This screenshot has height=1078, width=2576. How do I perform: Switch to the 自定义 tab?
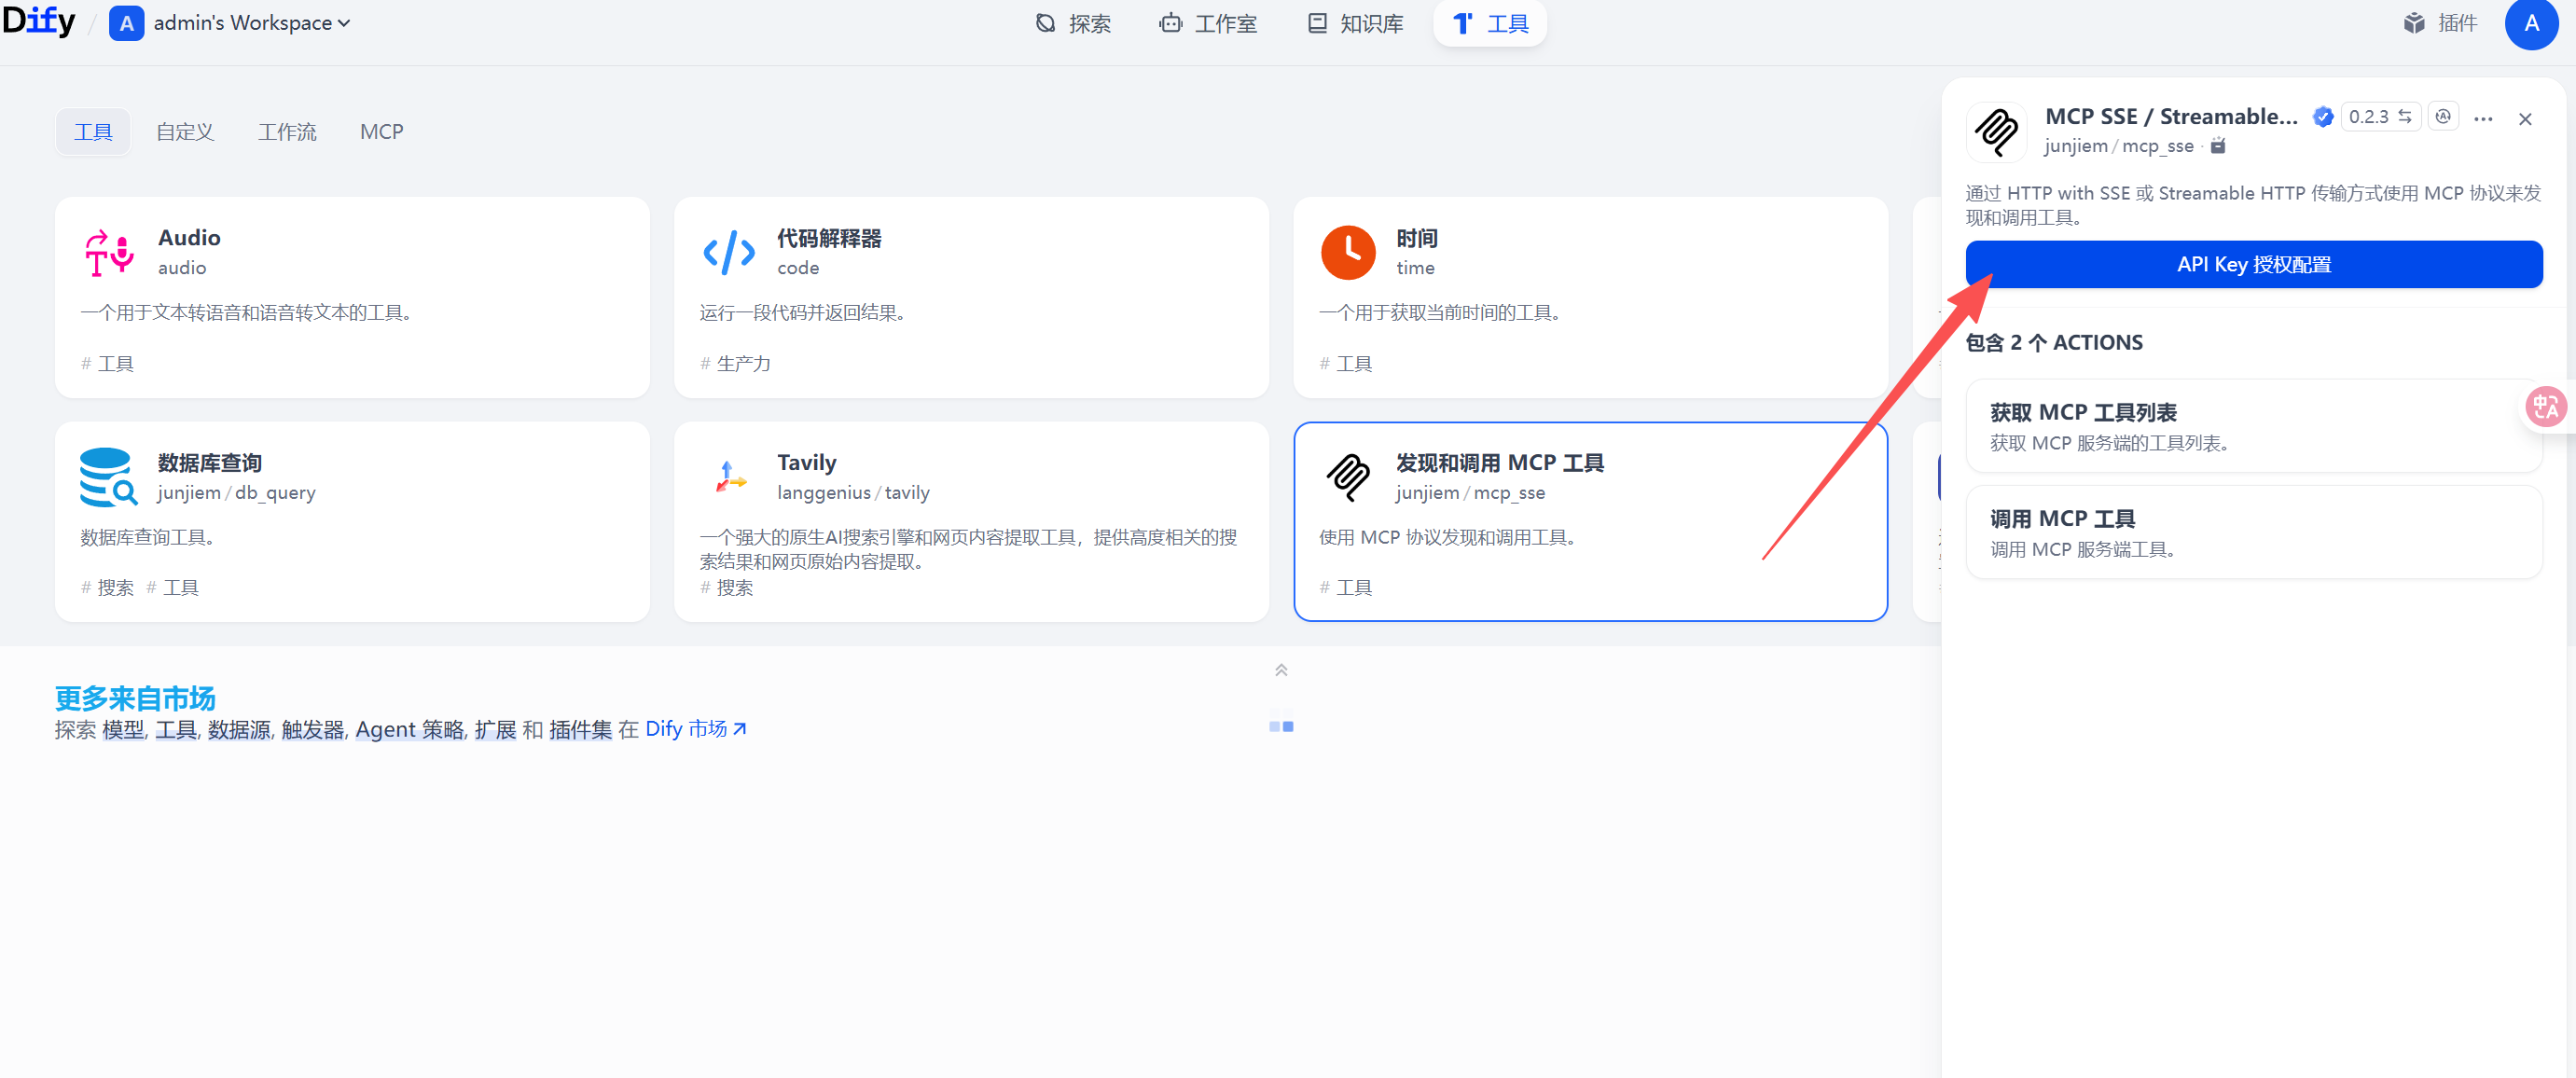[x=185, y=132]
